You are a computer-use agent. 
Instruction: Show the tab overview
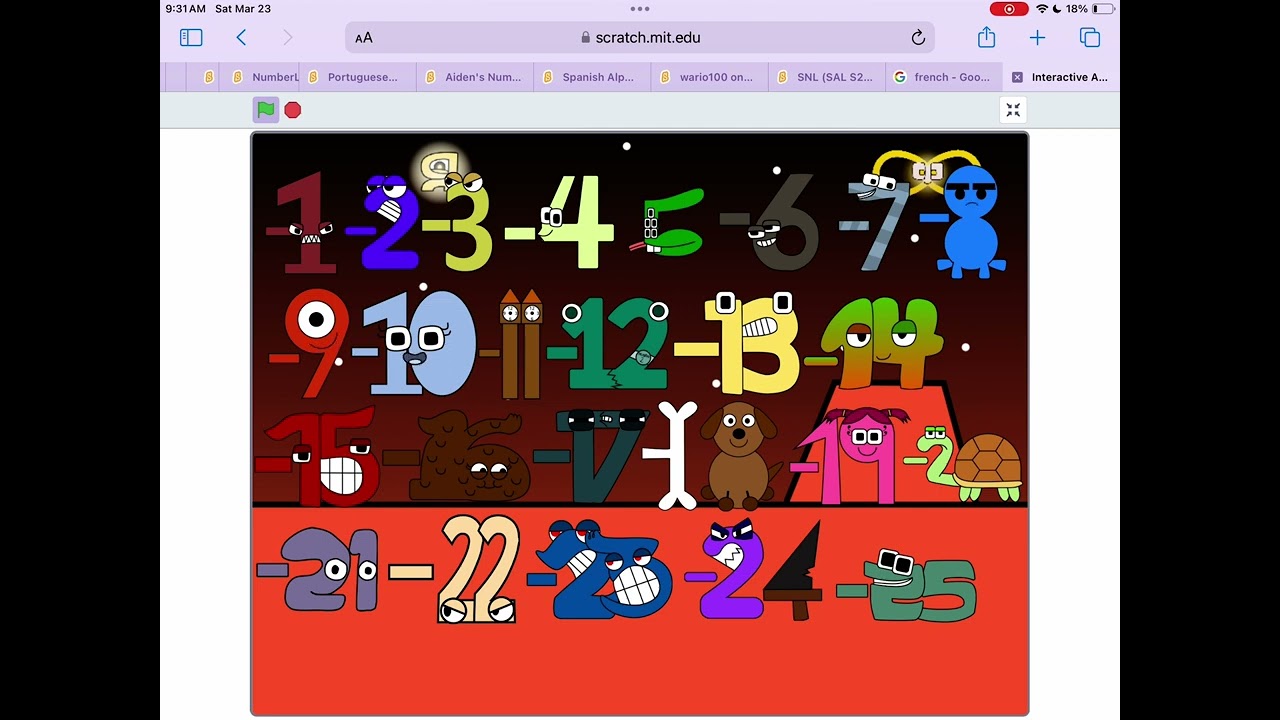click(1090, 38)
